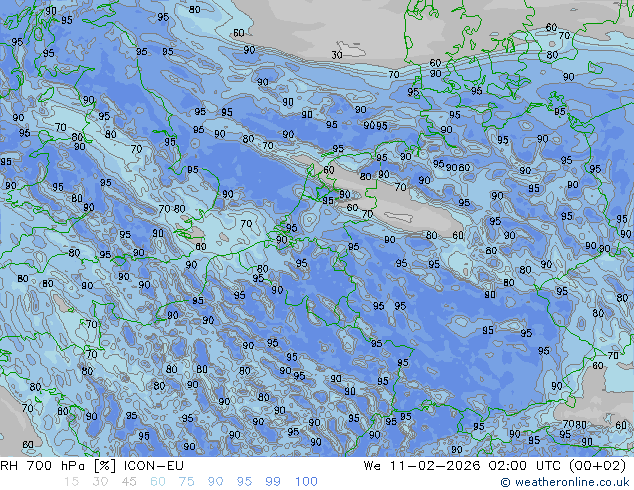Click the '9080' contour label pair
This screenshot has width=634, height=490.
[458, 167]
